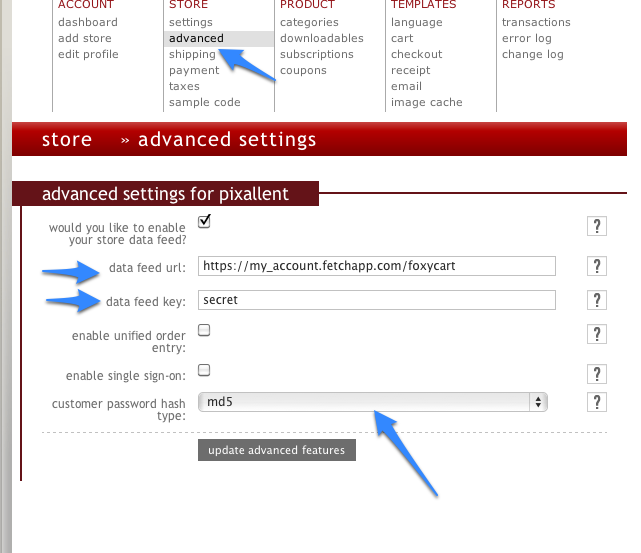Open store settings page
Image resolution: width=641 pixels, height=553 pixels.
191,22
